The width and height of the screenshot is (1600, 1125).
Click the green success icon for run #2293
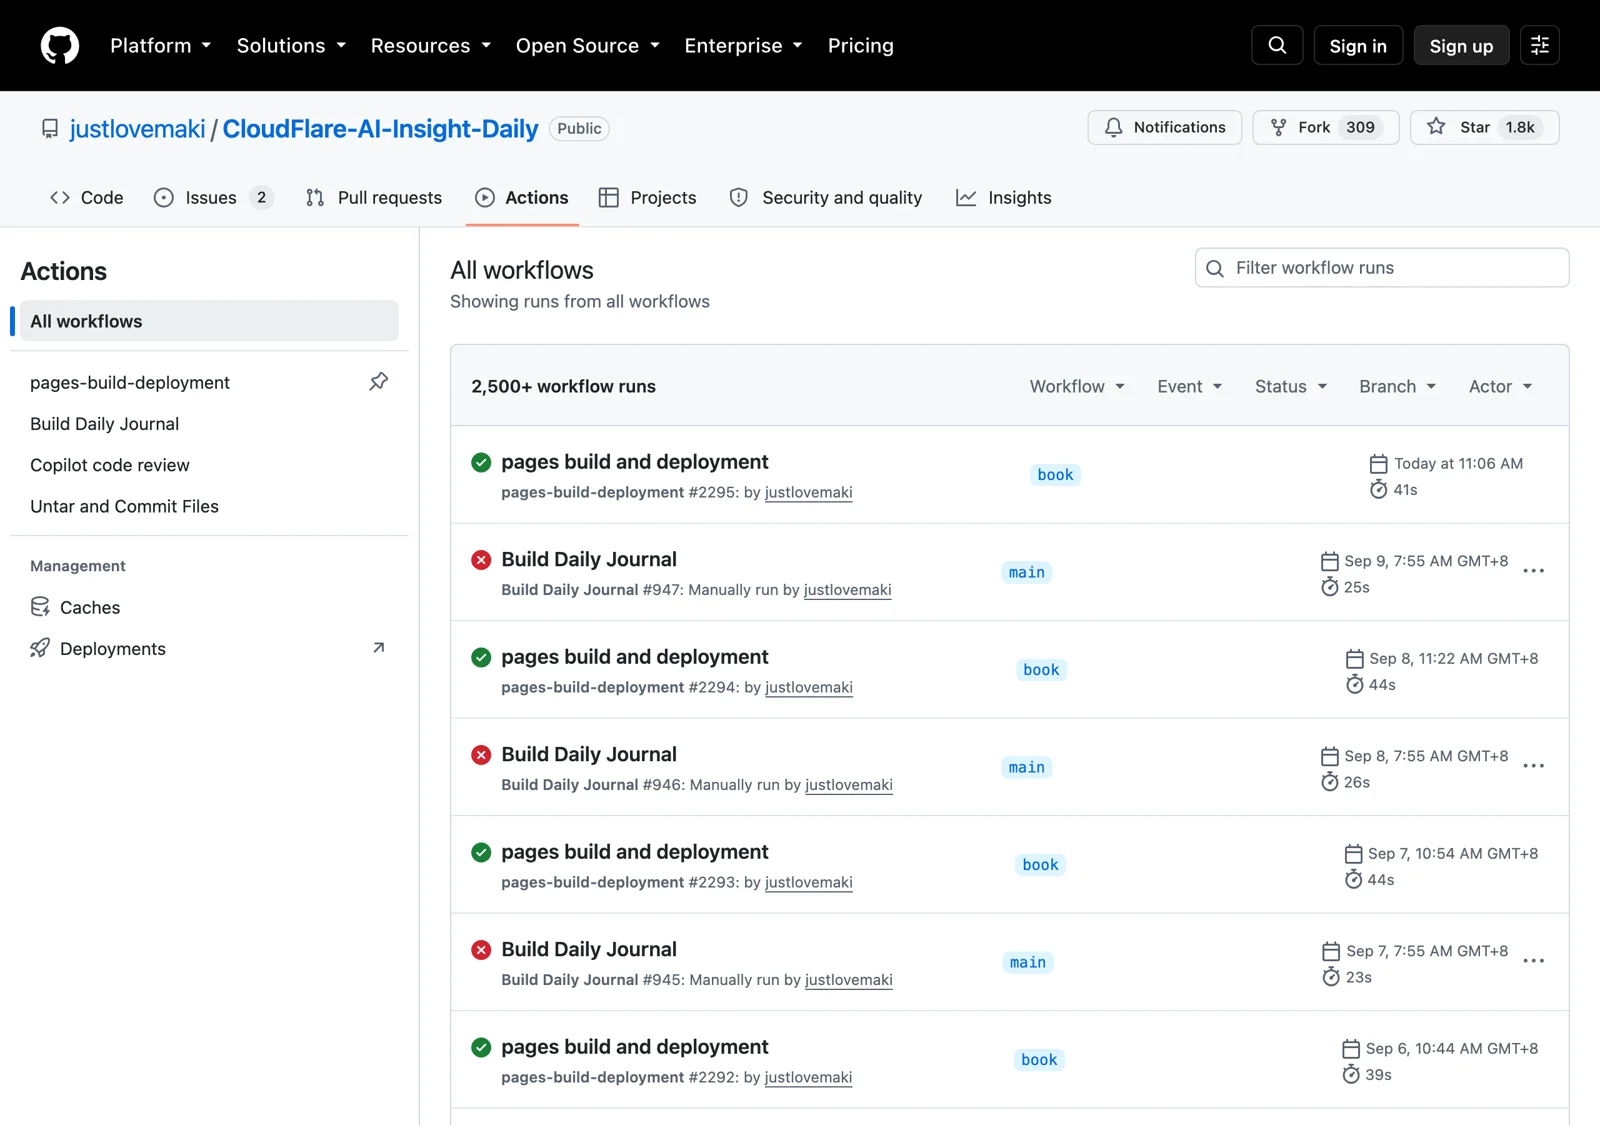coord(481,852)
